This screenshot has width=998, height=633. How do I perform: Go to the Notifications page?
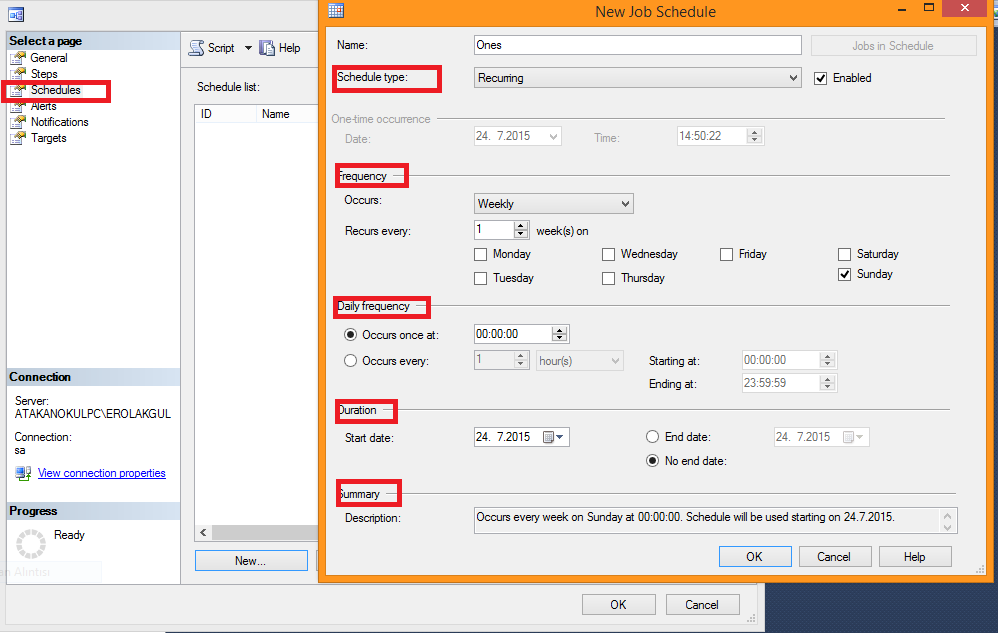(59, 122)
